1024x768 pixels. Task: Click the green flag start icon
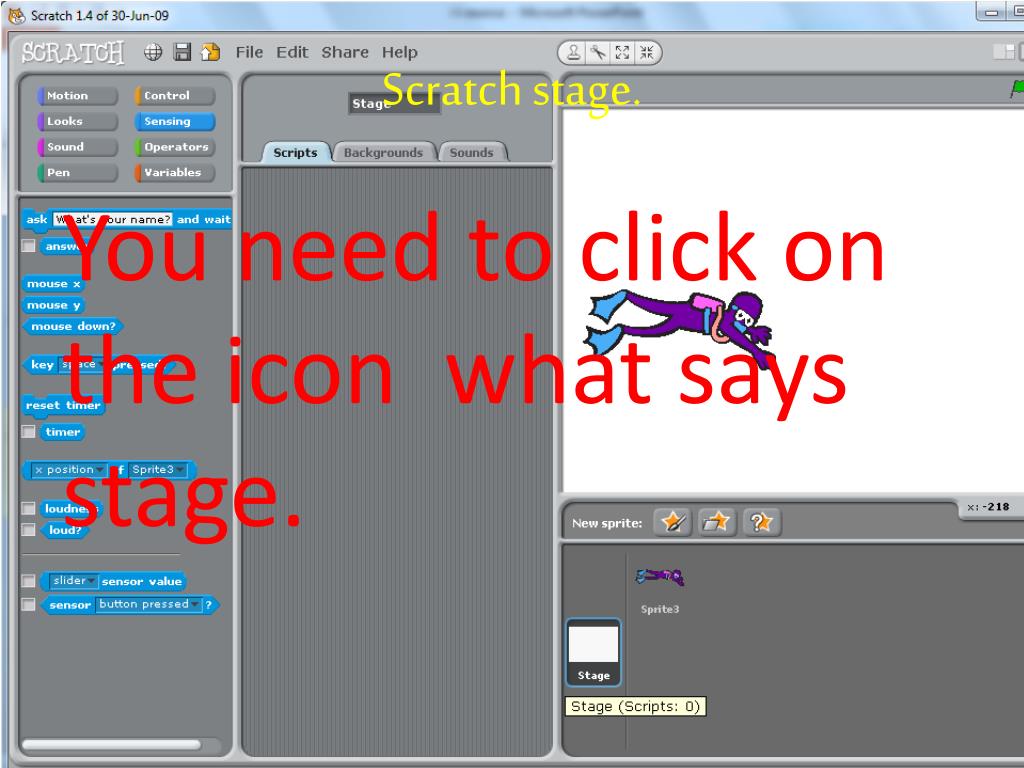(x=1017, y=89)
